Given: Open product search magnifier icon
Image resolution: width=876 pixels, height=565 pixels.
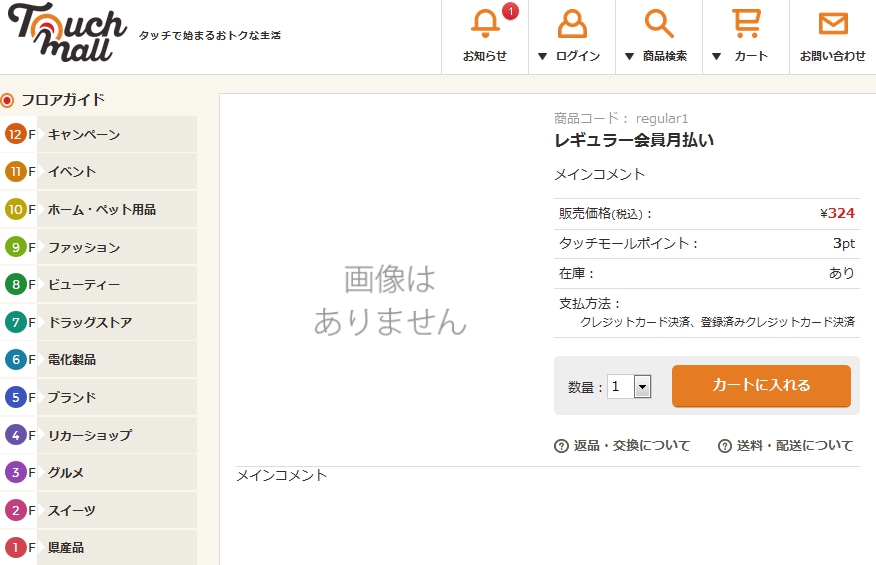Looking at the screenshot, I should [x=659, y=24].
